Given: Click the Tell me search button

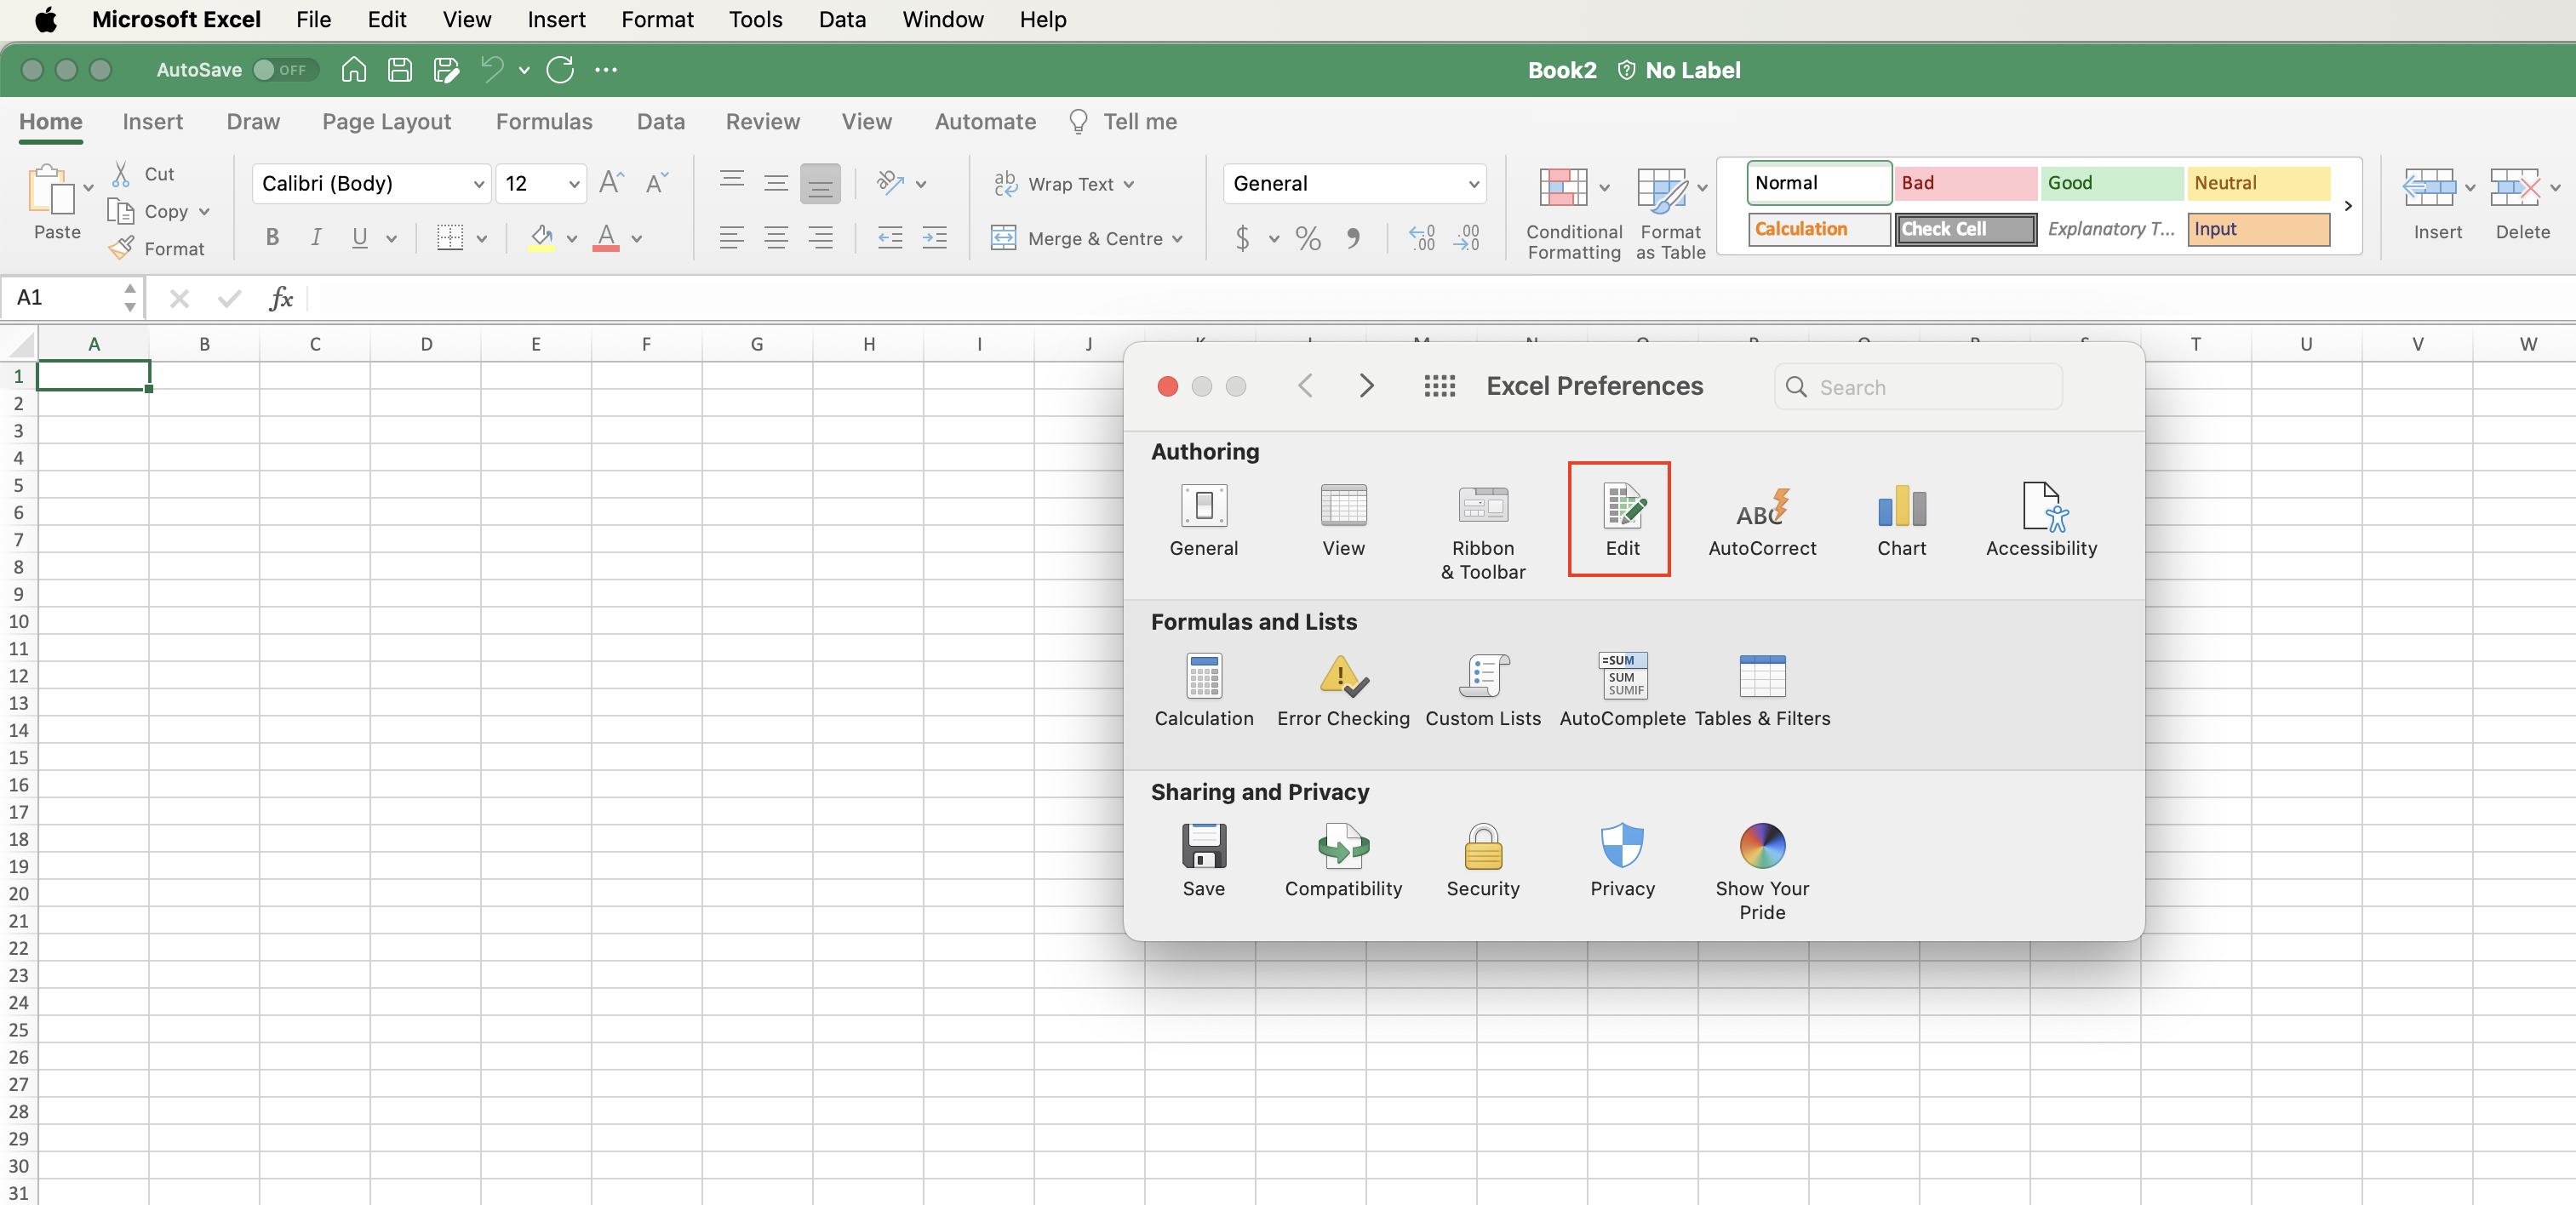Looking at the screenshot, I should pyautogui.click(x=1122, y=122).
